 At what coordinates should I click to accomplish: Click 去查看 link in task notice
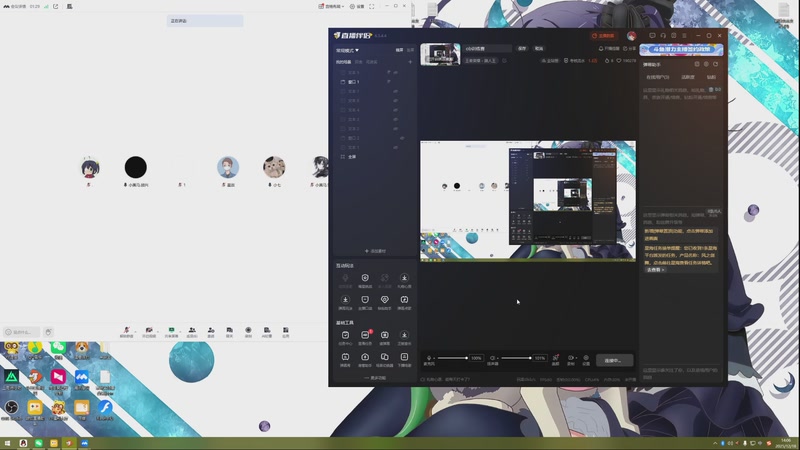656,269
